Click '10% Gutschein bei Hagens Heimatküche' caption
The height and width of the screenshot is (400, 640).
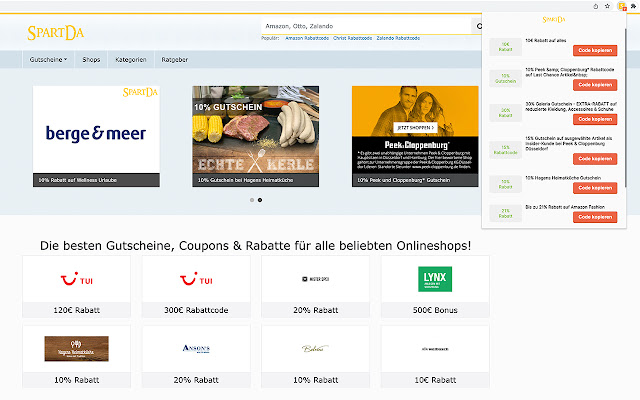(x=245, y=180)
